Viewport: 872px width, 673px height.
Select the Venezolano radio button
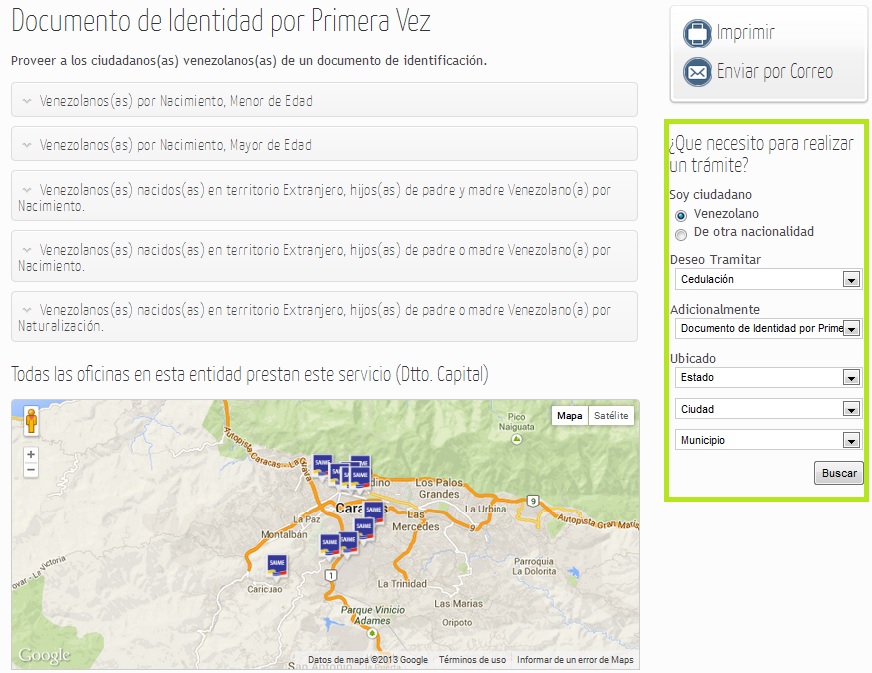click(x=681, y=215)
